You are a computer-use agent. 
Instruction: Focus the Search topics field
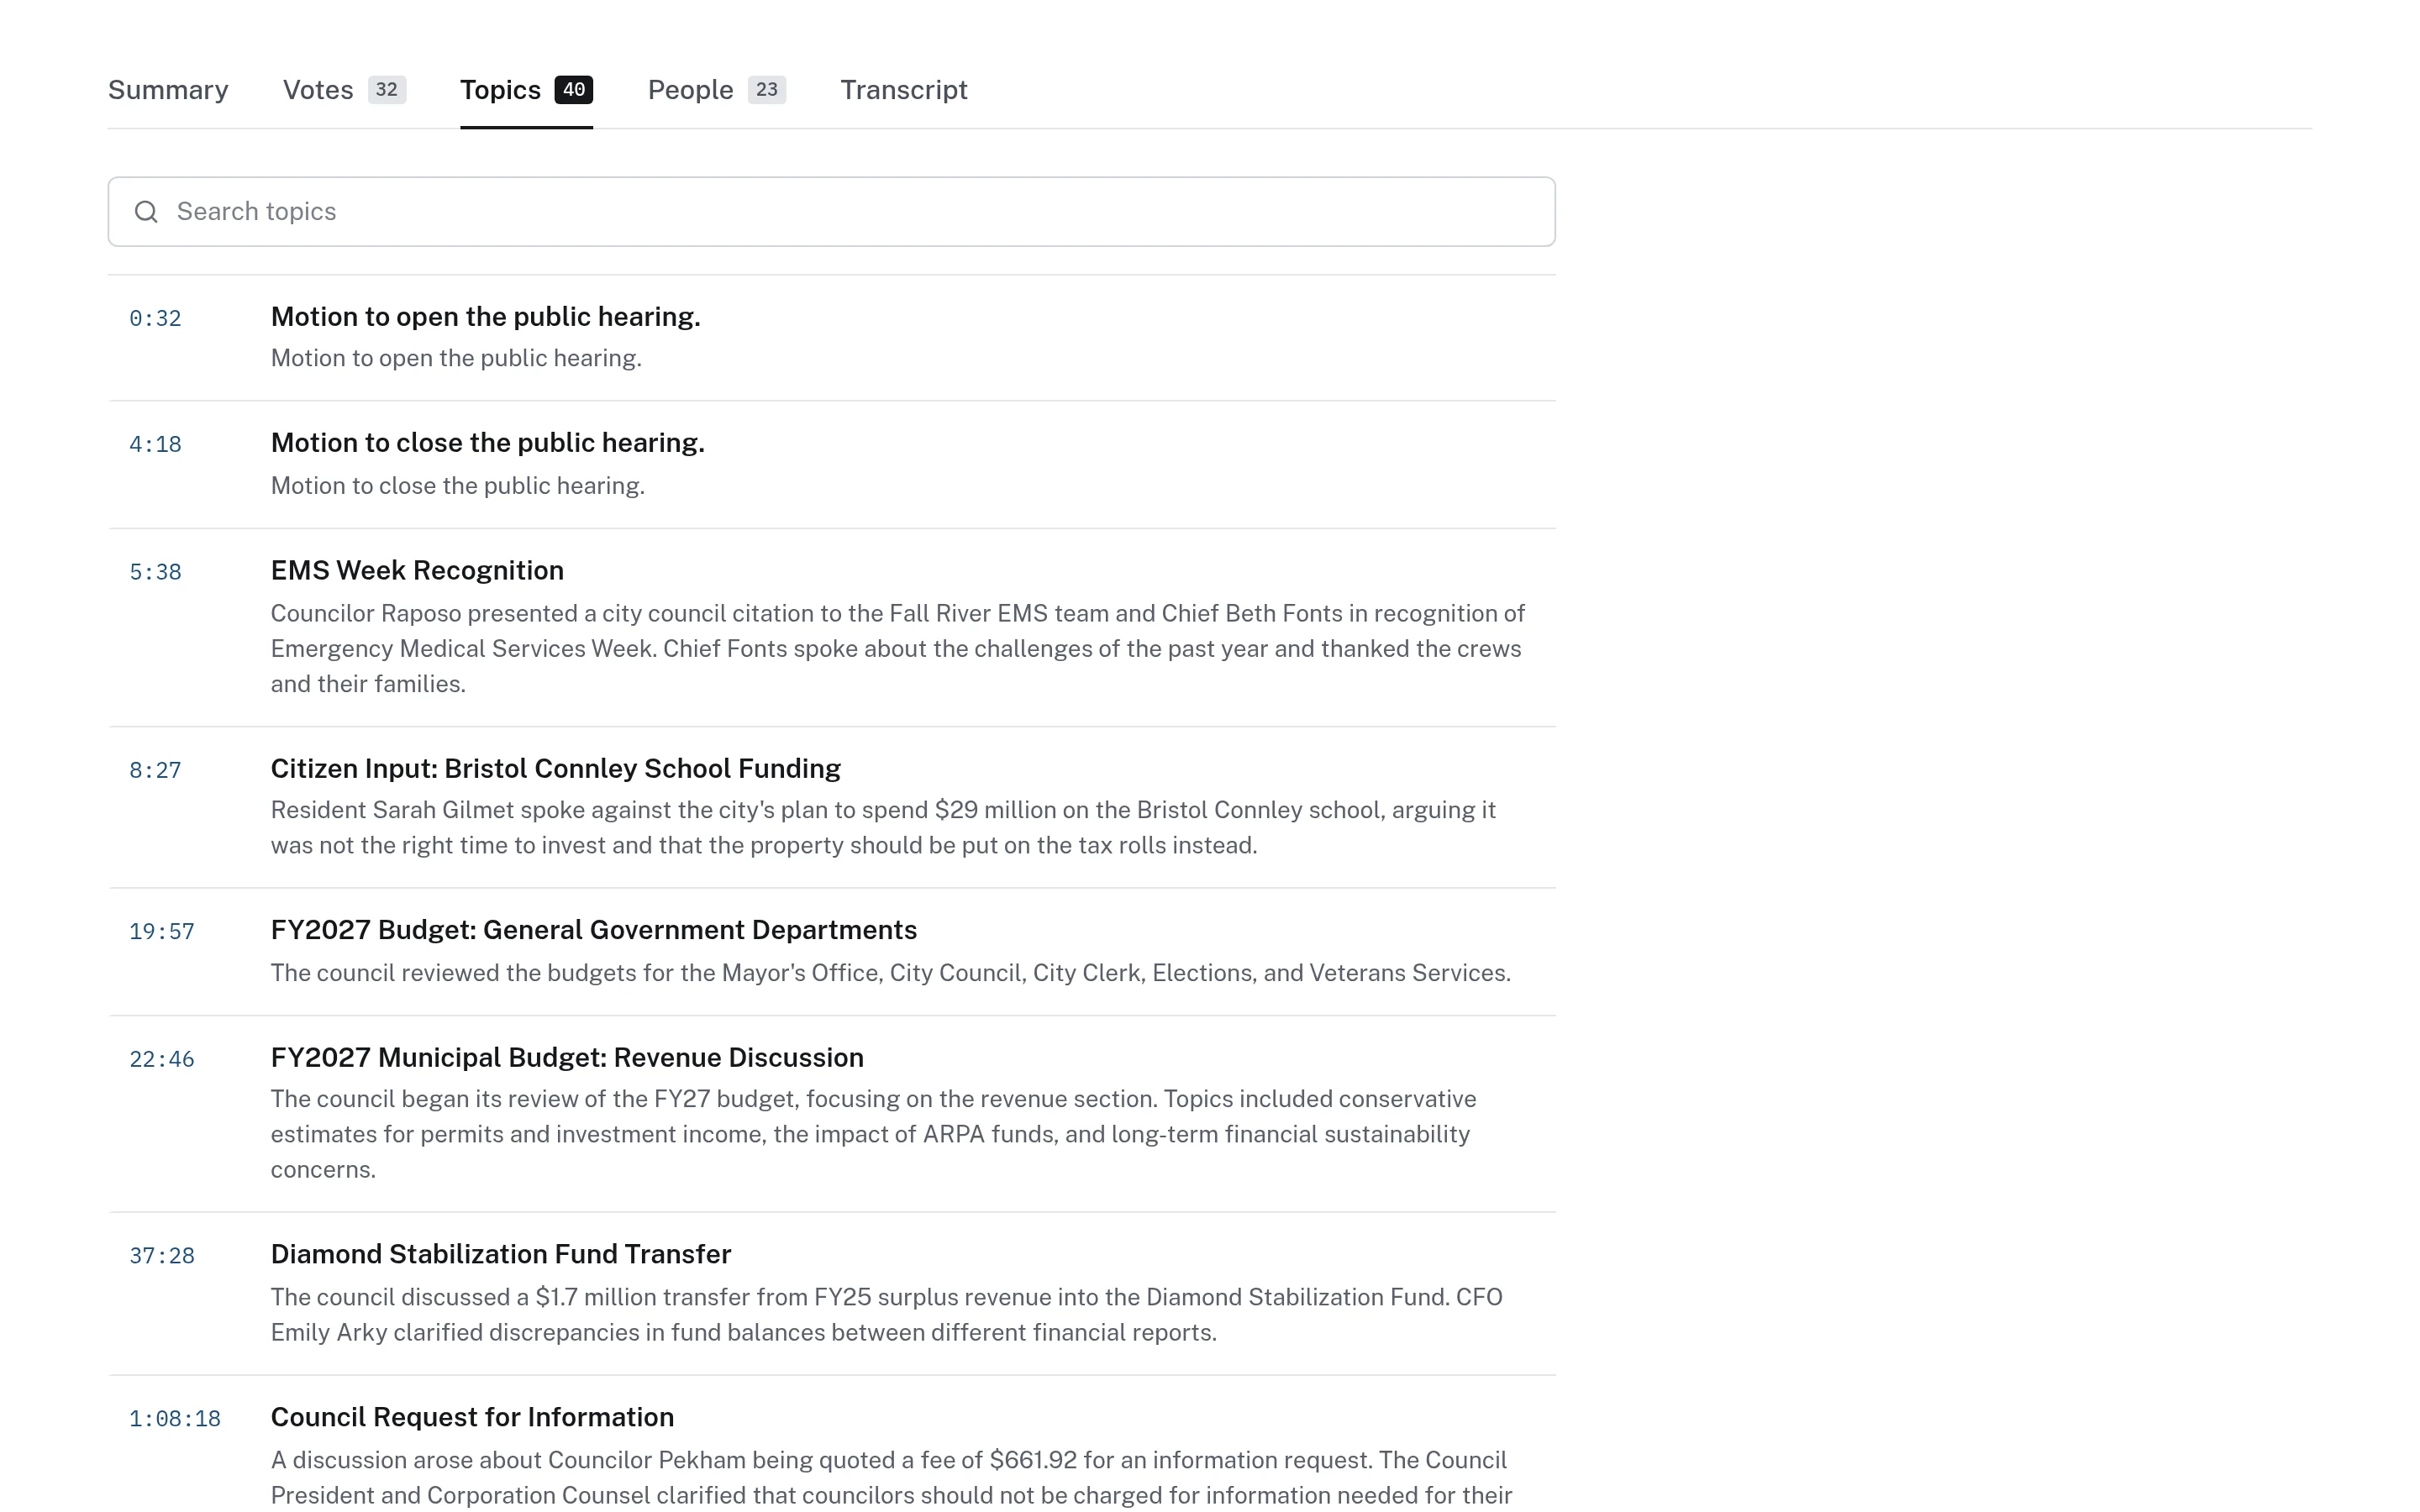point(831,212)
